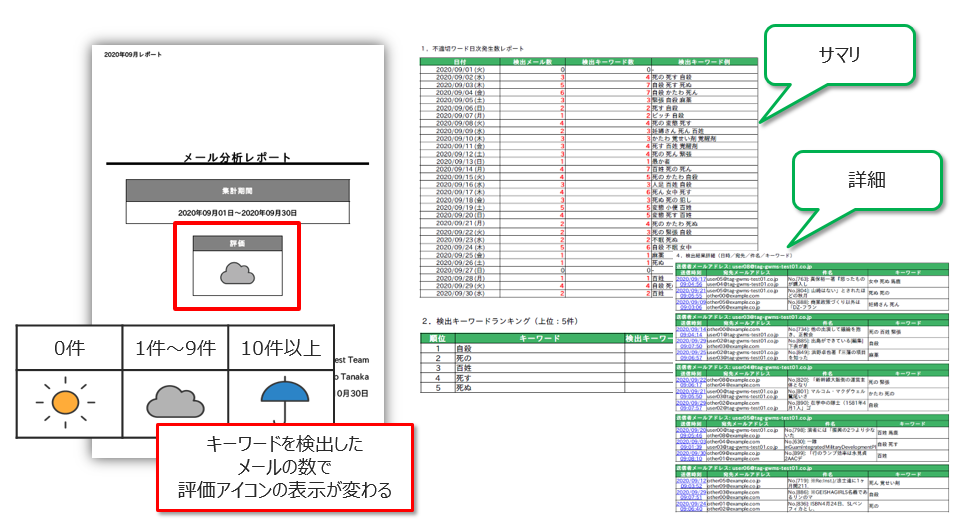
Task: Select the サマリ callout bubble
Action: coord(839,57)
